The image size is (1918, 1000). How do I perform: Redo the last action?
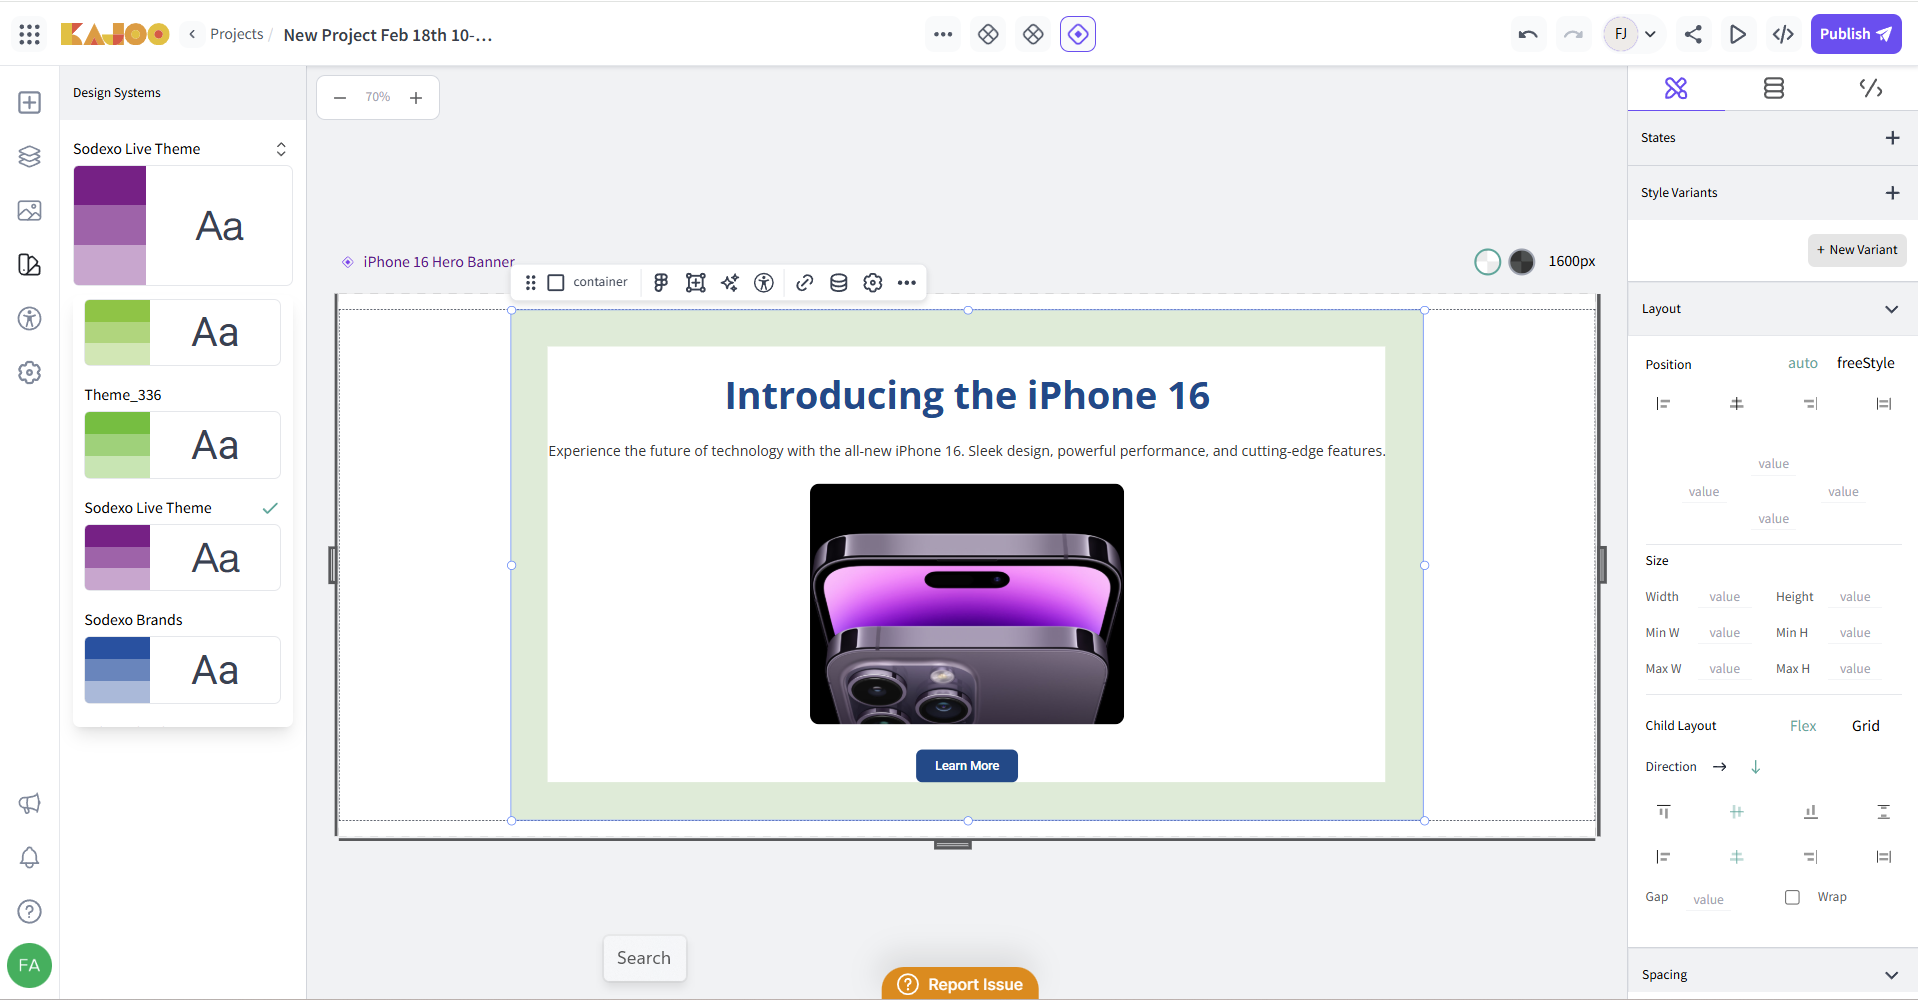tap(1573, 34)
